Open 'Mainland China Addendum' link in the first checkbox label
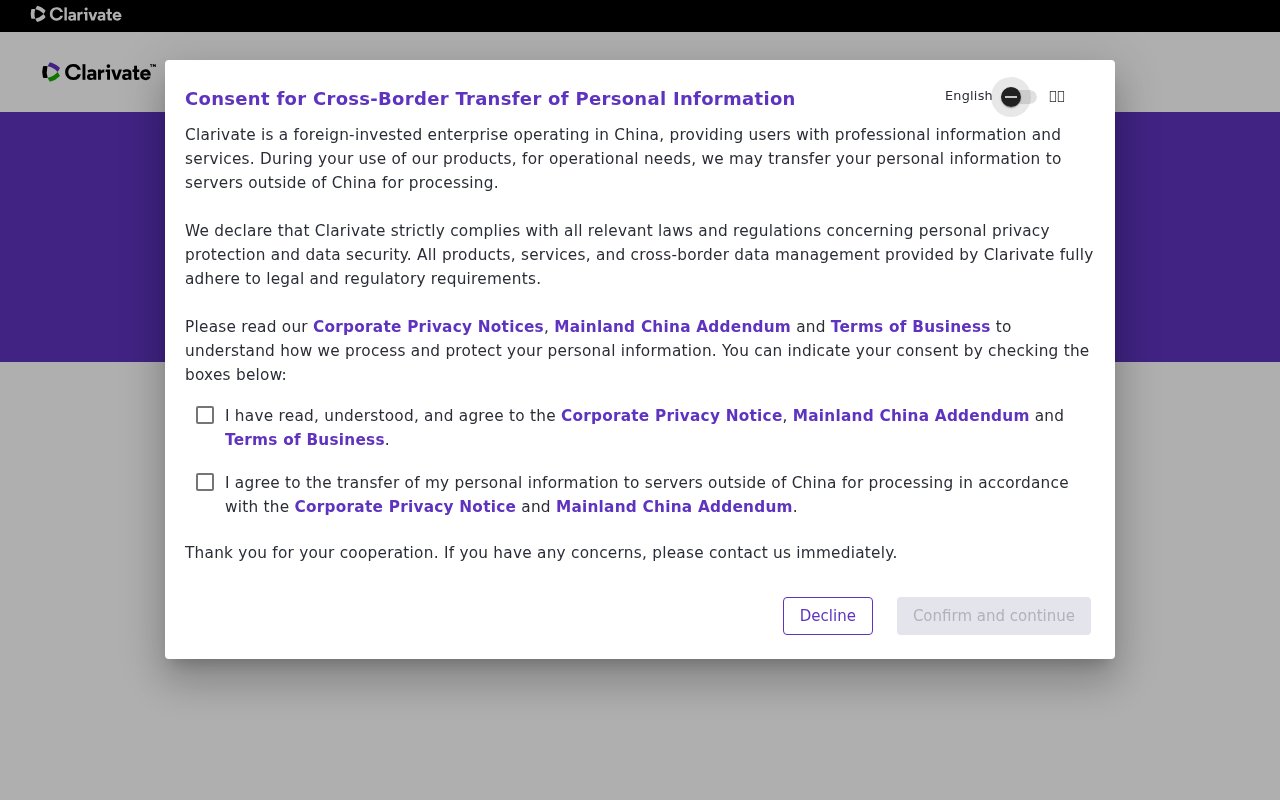 click(x=911, y=416)
